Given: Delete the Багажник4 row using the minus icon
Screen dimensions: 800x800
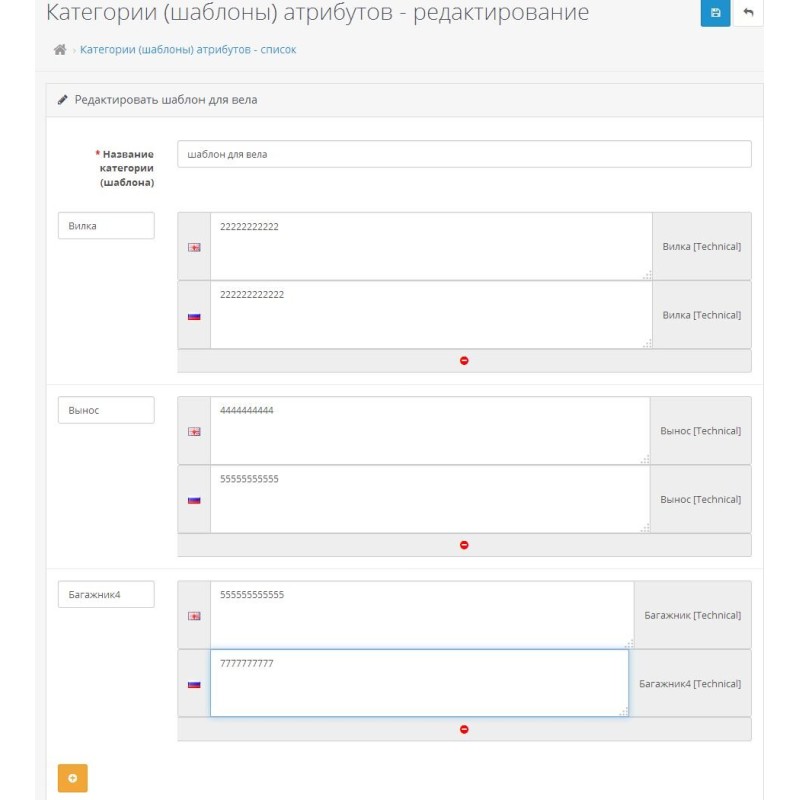Looking at the screenshot, I should pos(463,728).
